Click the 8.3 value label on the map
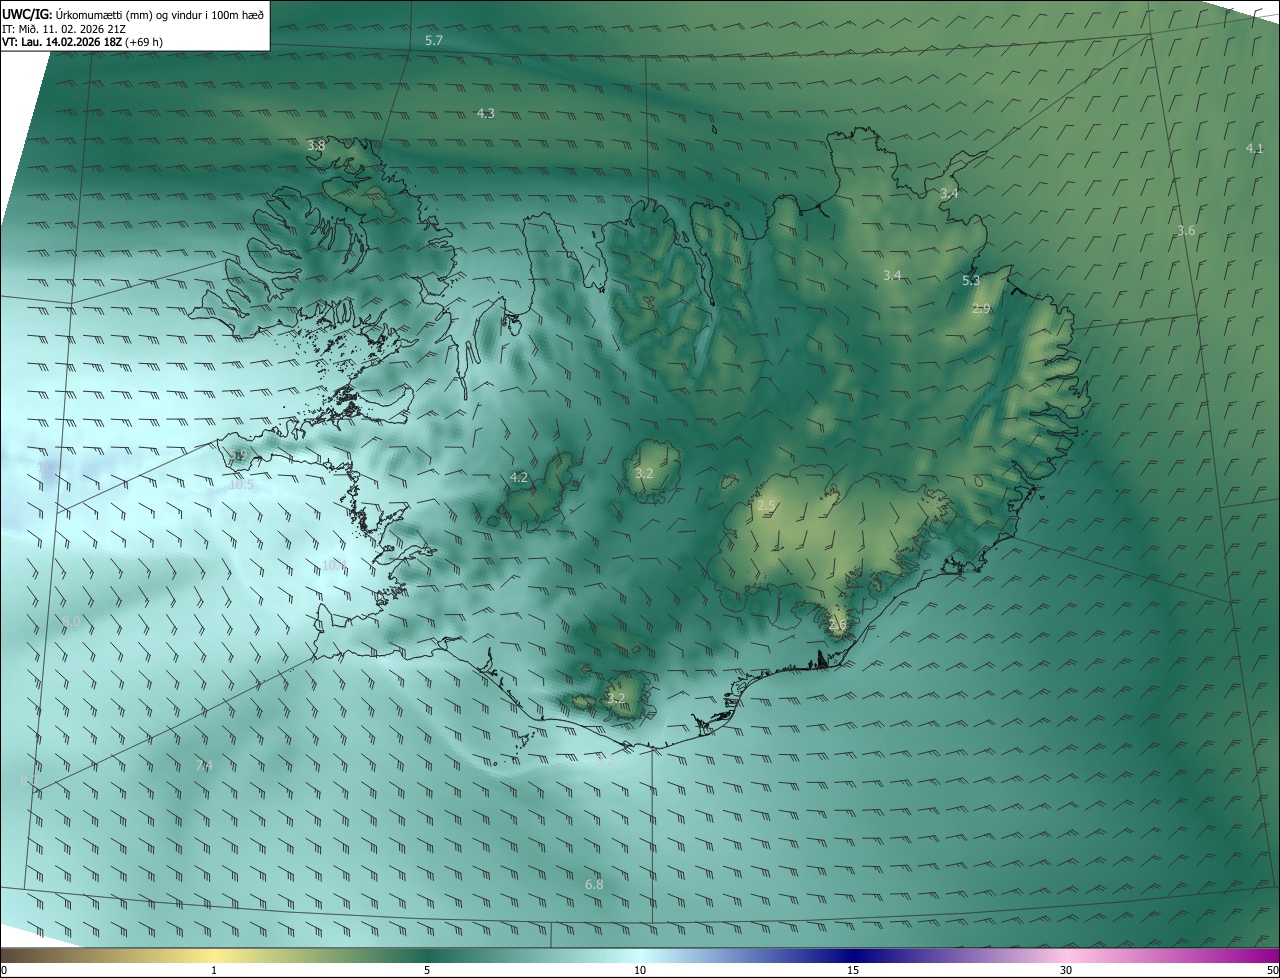Image resolution: width=1280 pixels, height=978 pixels. (x=28, y=780)
